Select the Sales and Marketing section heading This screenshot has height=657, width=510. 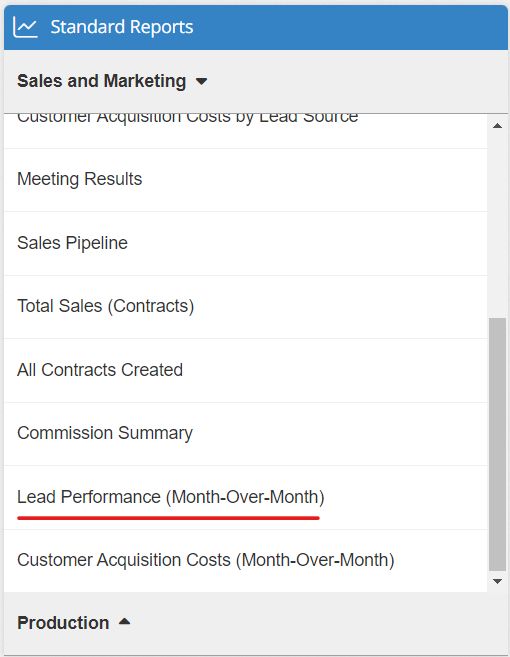[101, 81]
